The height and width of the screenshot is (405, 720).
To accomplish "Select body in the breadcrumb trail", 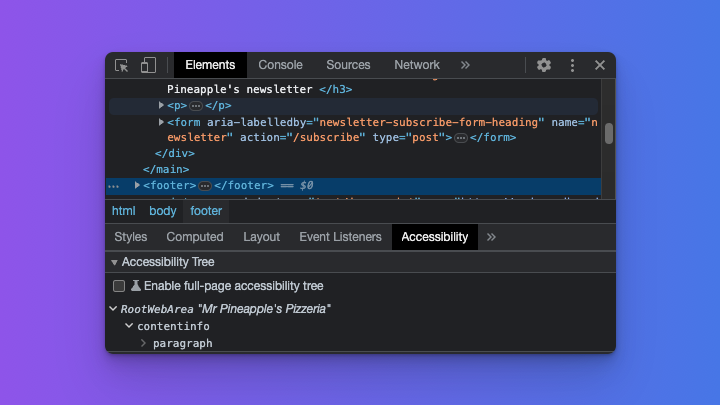I will (x=162, y=211).
